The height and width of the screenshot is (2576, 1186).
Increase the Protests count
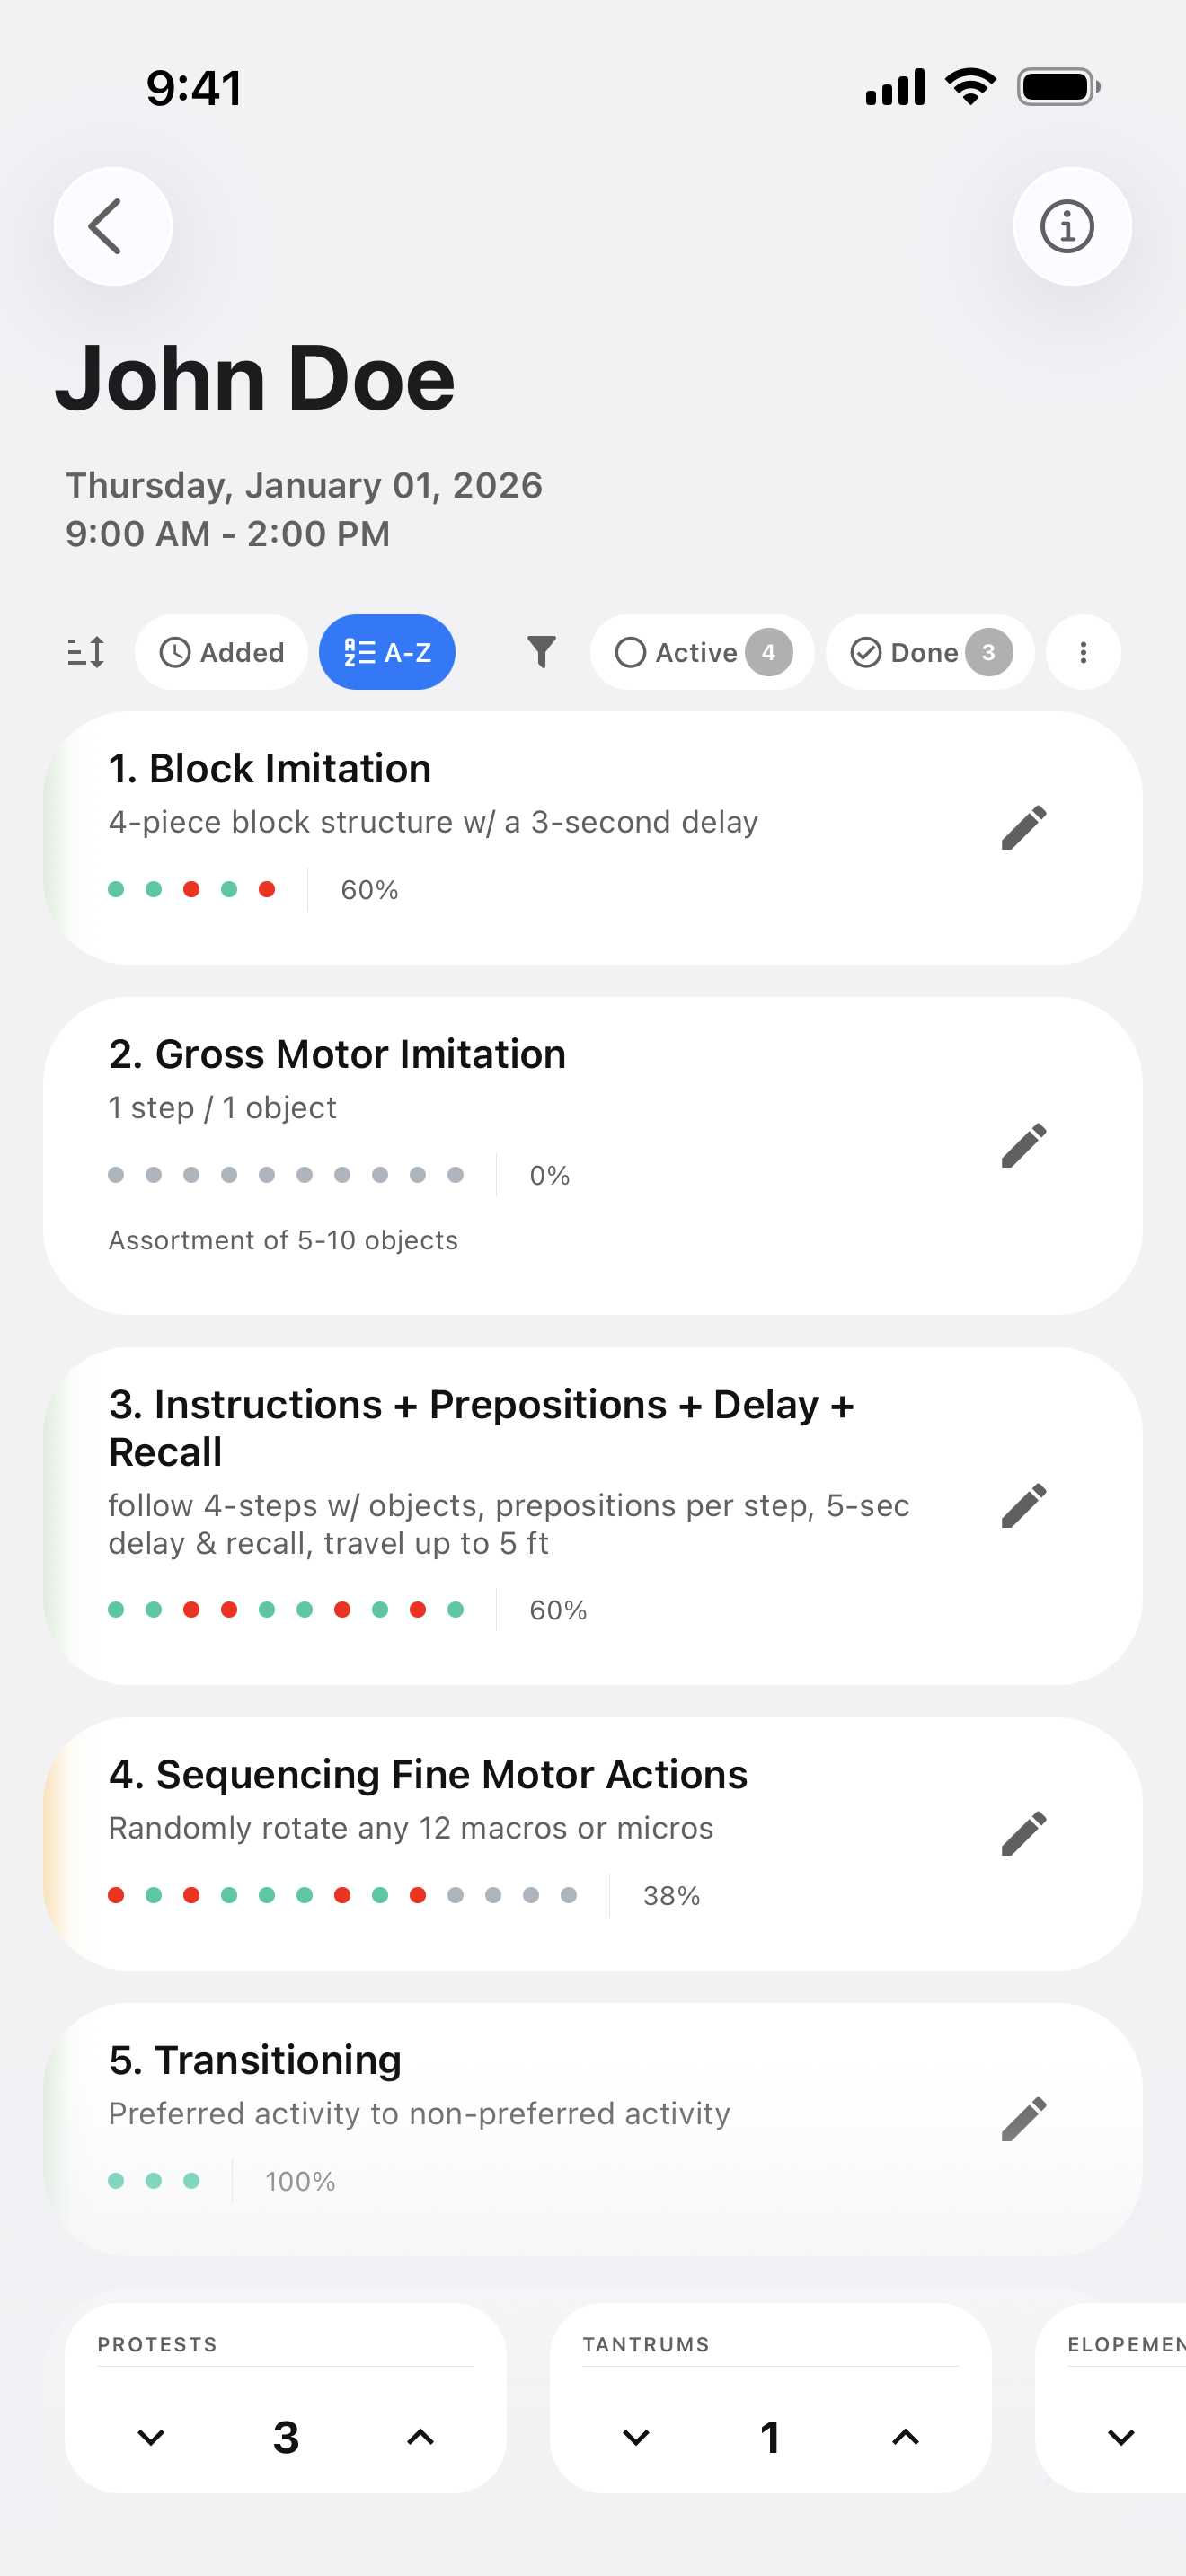(420, 2437)
